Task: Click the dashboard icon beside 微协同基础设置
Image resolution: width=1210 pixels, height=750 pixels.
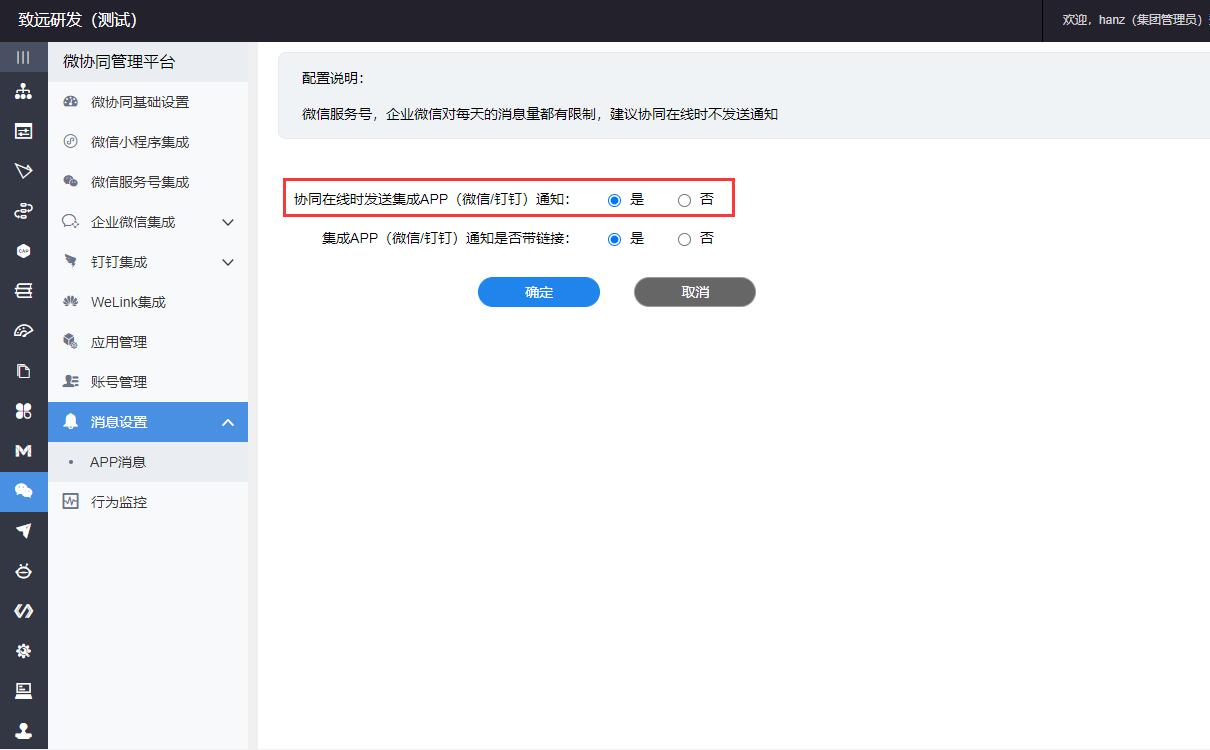Action: 70,102
